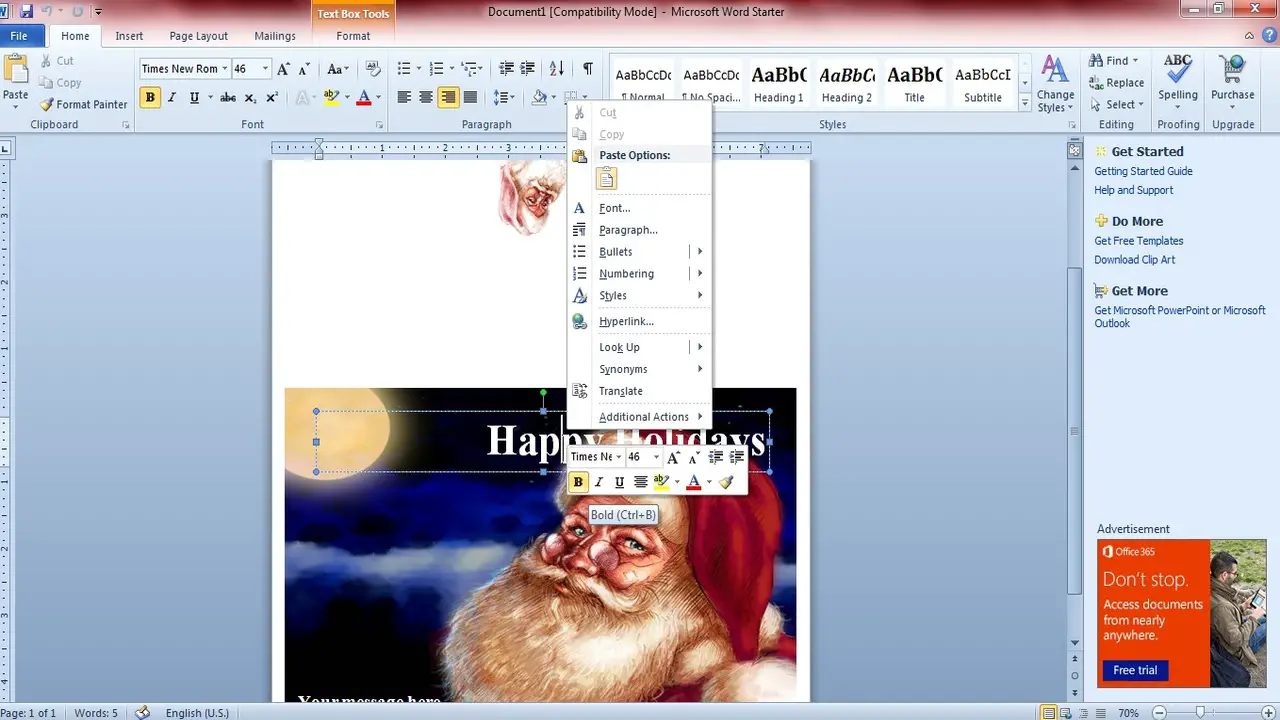Viewport: 1280px width, 720px height.
Task: Expand the Find dropdown arrow
Action: tap(1135, 61)
